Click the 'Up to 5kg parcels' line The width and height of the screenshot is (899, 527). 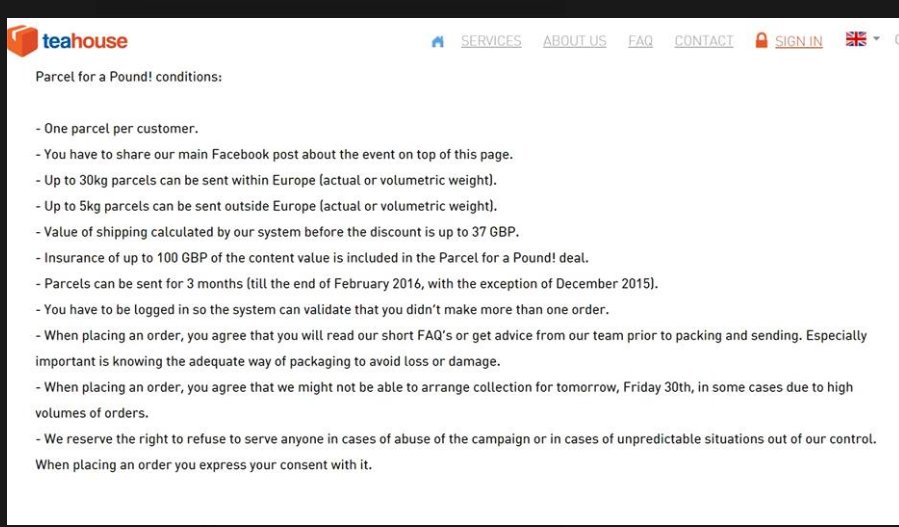(x=267, y=206)
